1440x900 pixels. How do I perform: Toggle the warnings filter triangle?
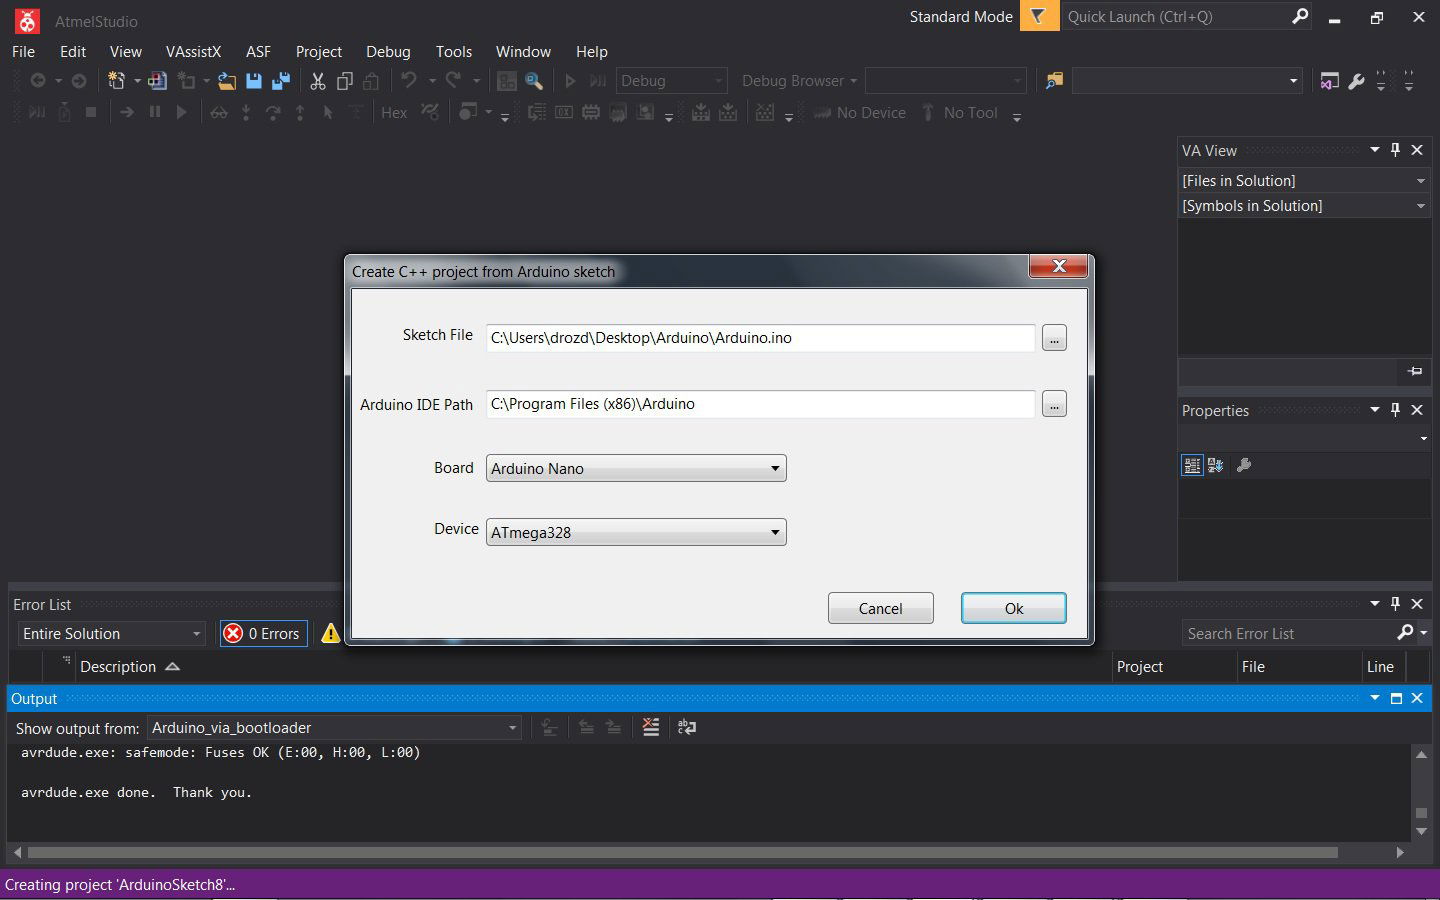pyautogui.click(x=330, y=633)
